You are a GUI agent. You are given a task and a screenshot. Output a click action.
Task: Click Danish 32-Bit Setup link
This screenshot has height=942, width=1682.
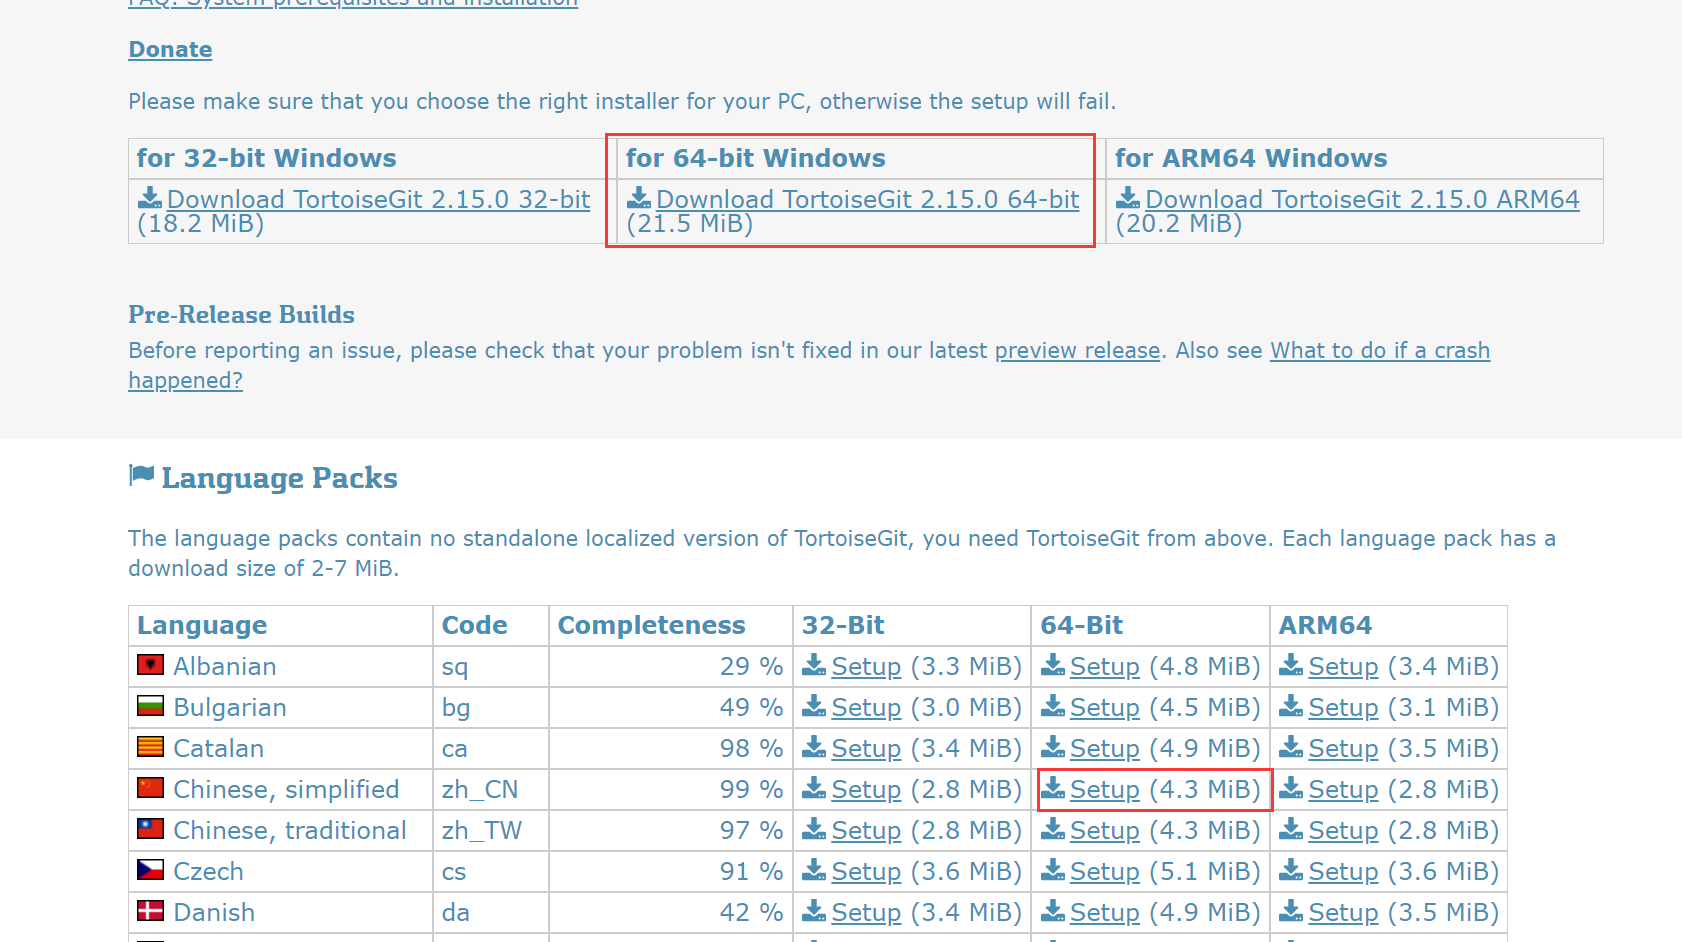tap(866, 912)
